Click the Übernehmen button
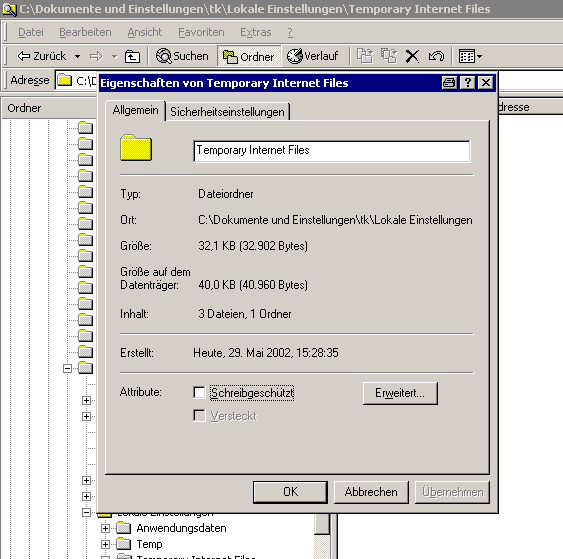This screenshot has width=563, height=559. 452,492
